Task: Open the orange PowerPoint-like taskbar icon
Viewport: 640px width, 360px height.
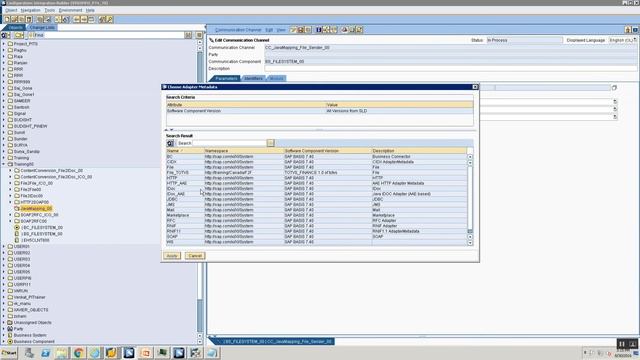Action: point(145,353)
